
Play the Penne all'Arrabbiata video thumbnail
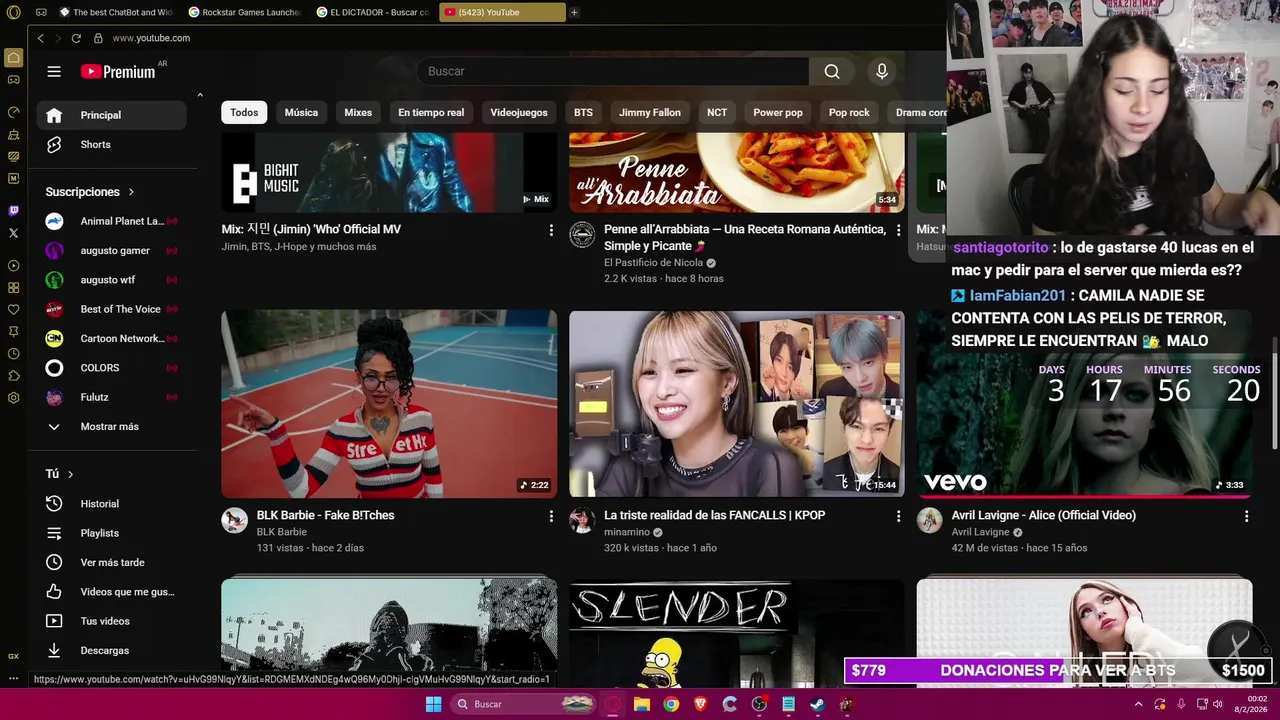[x=737, y=172]
